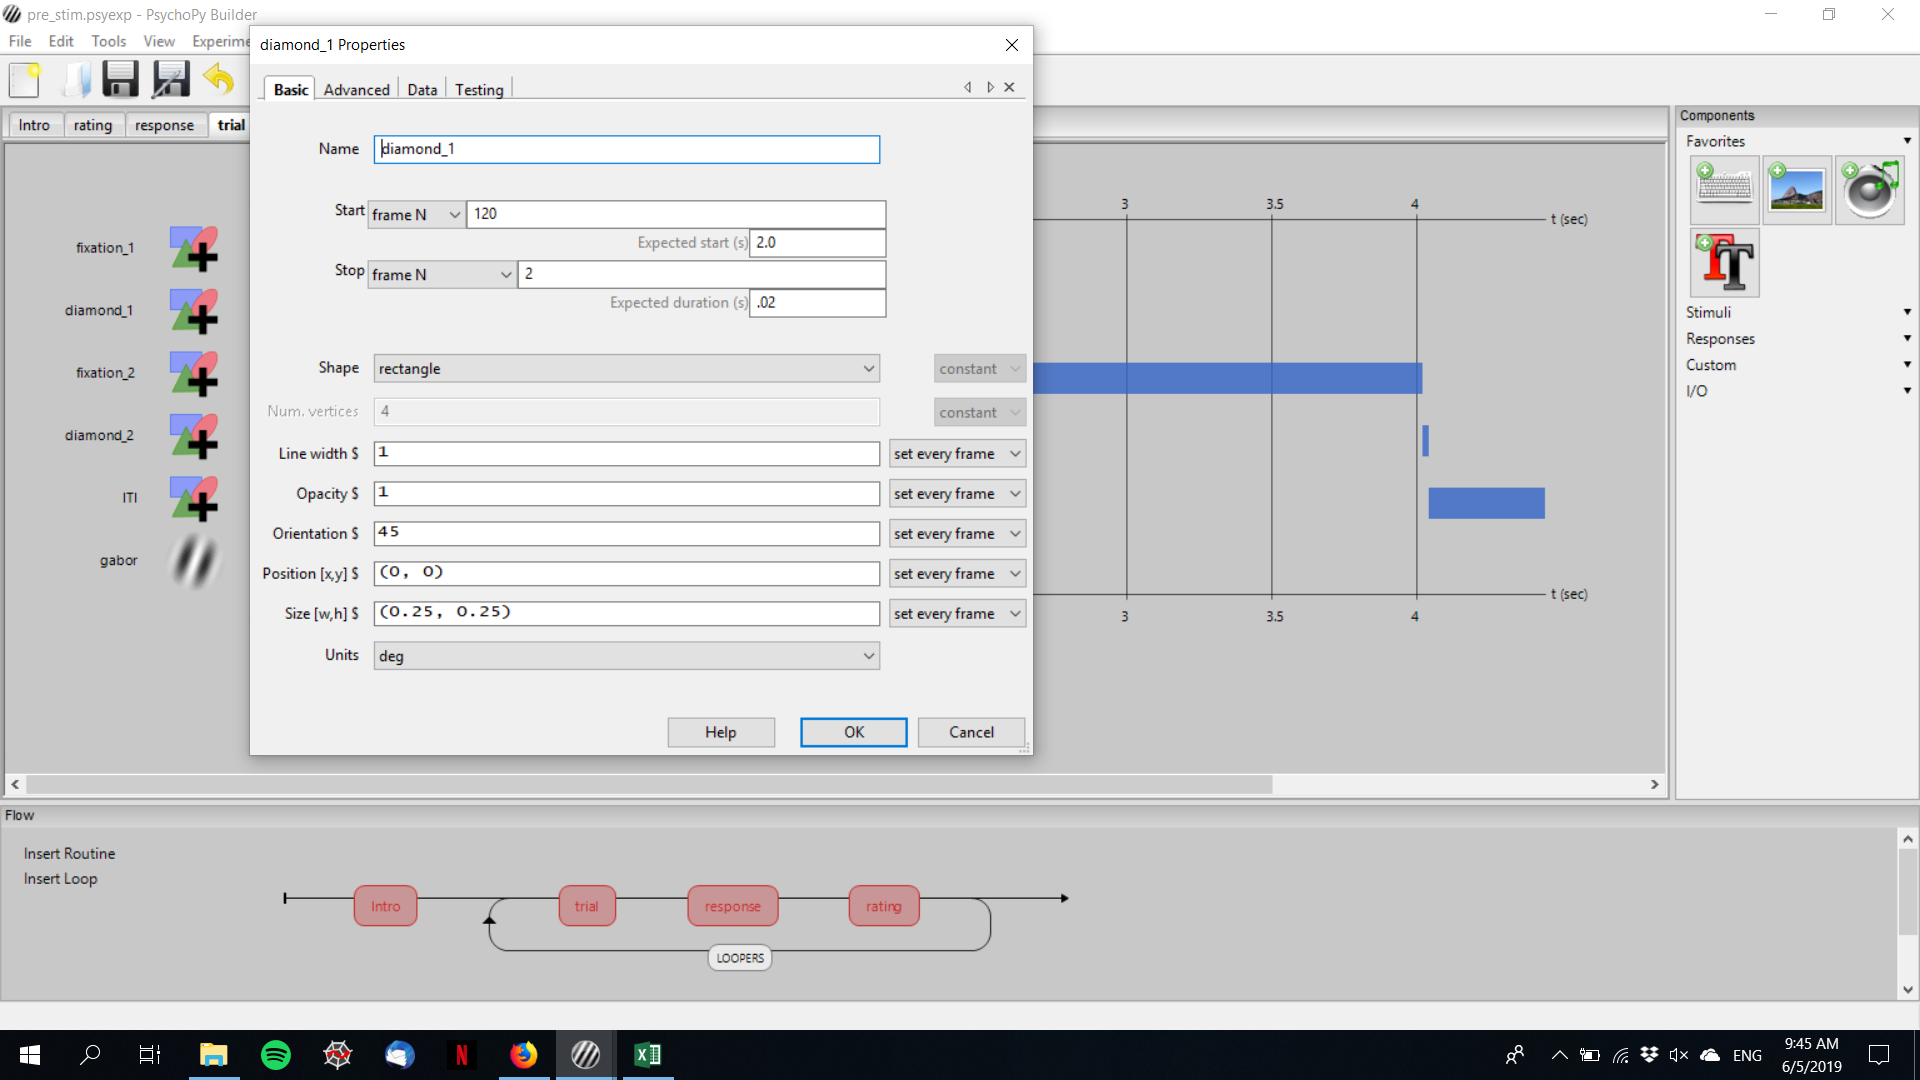The width and height of the screenshot is (1920, 1080).
Task: Open the Shape dropdown showing rectangle
Action: pyautogui.click(x=626, y=369)
